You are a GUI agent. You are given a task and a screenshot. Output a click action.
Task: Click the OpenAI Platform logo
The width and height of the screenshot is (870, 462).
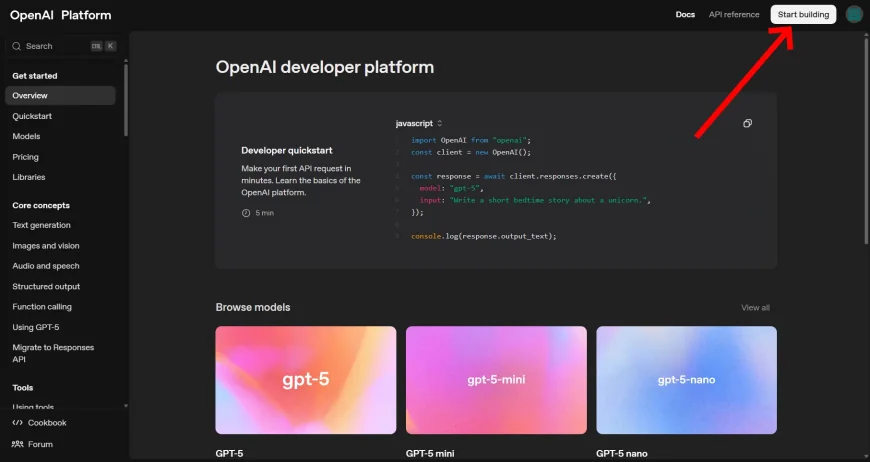62,15
